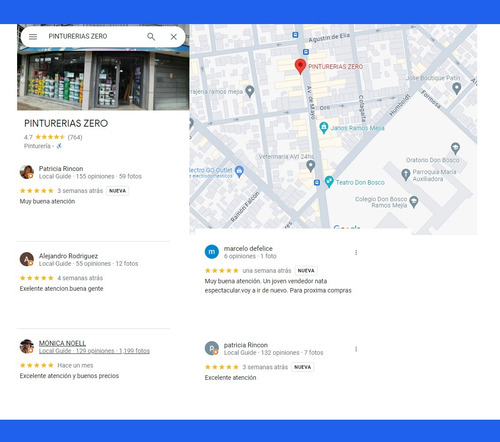Open options menu for marcelo defelice review
Image resolution: width=500 pixels, height=442 pixels.
coord(356,252)
